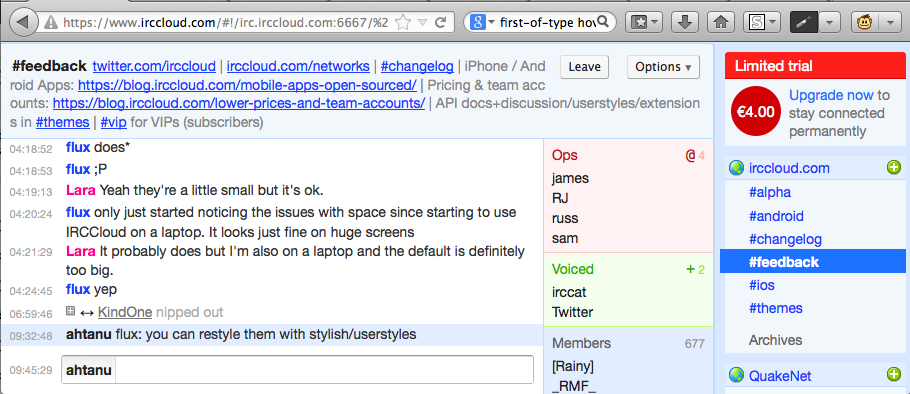Open the Greasemonkey dropdown arrow
Image resolution: width=910 pixels, height=394 pixels.
tap(890, 23)
